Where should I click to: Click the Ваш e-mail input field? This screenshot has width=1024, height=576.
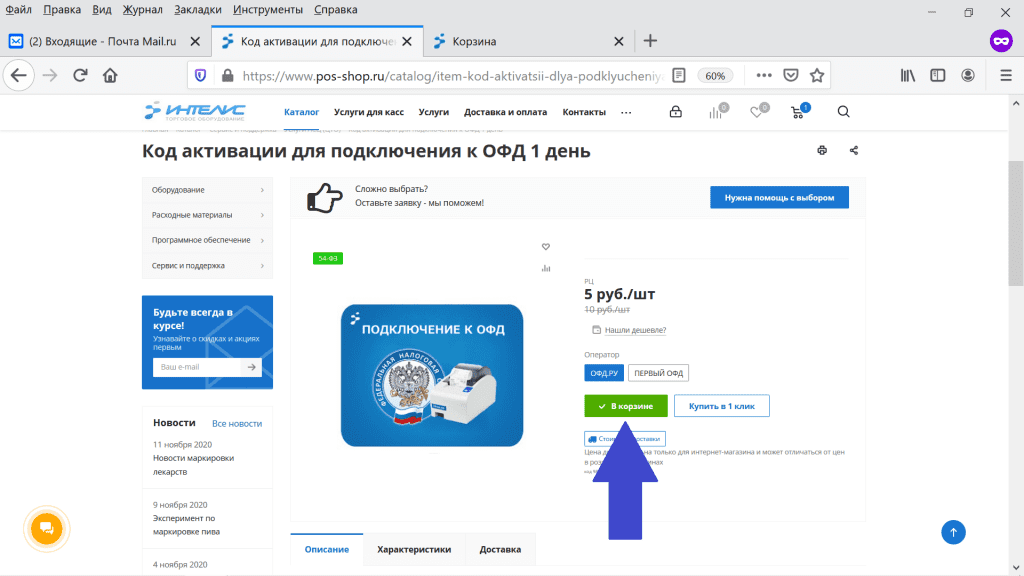click(x=196, y=367)
